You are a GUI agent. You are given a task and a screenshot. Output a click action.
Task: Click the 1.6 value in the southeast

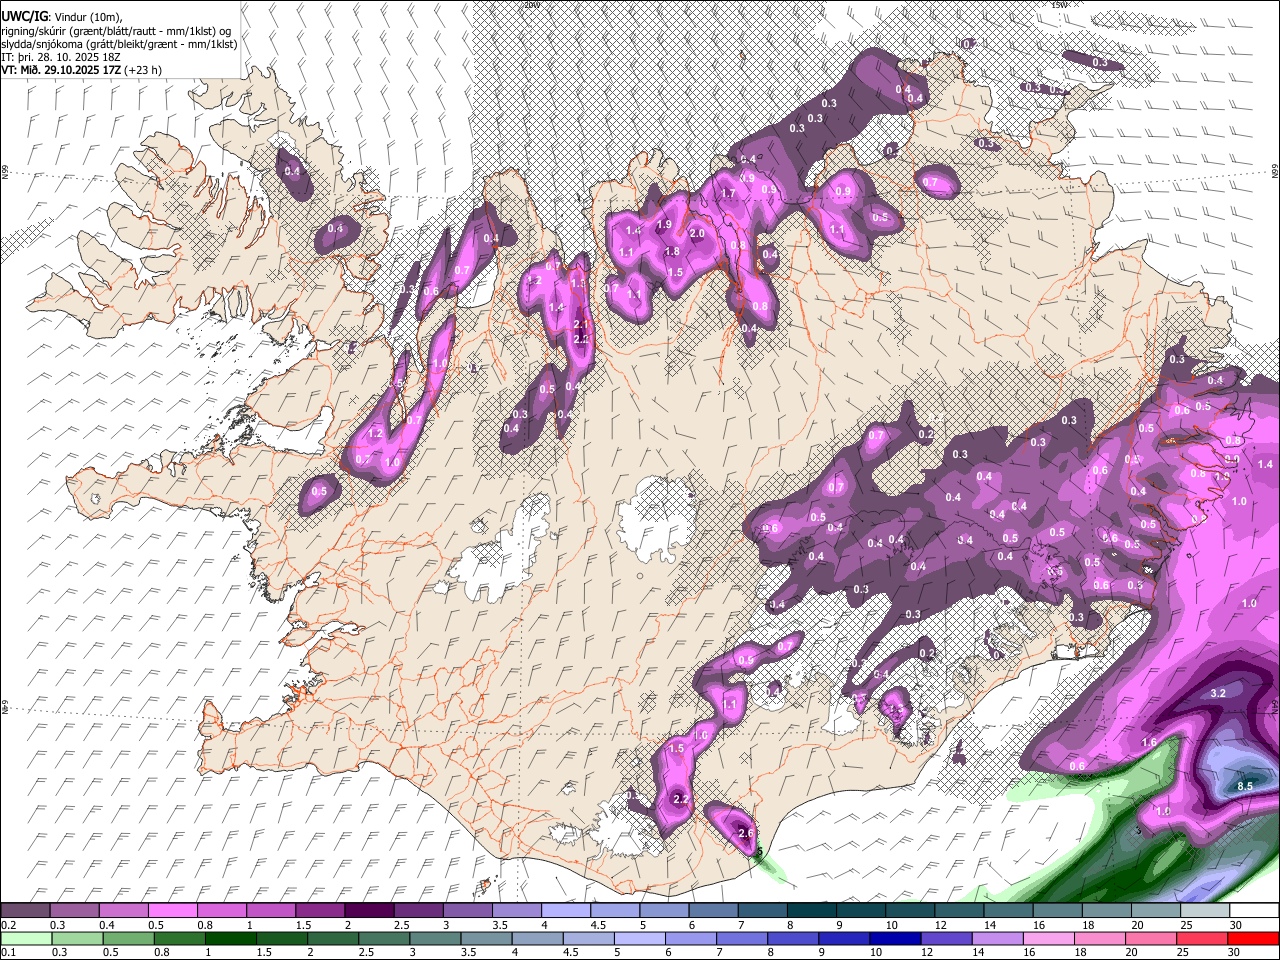(x=1149, y=742)
